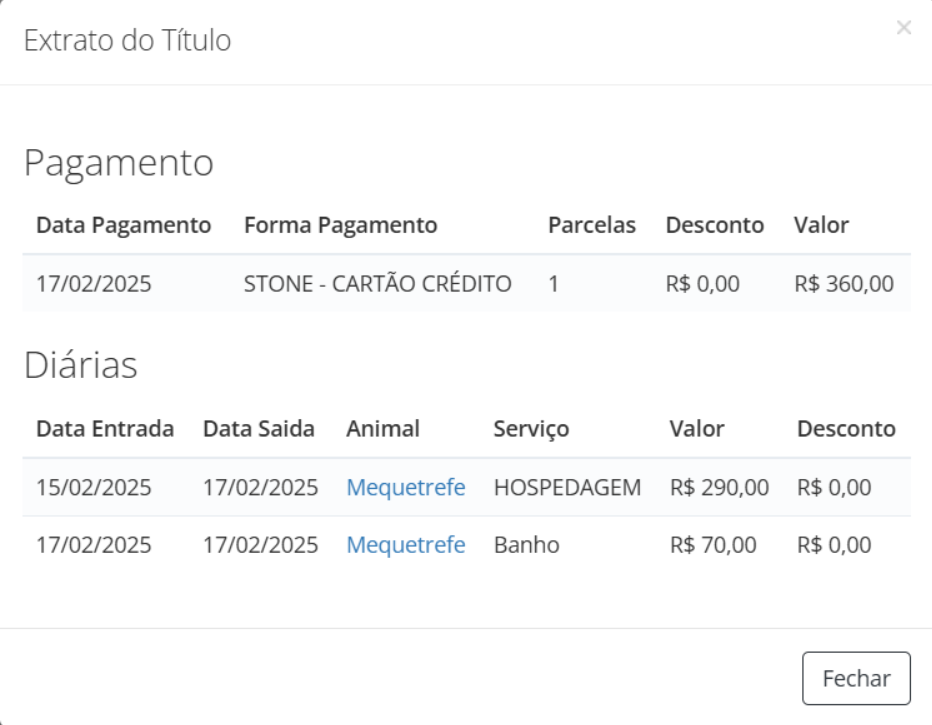Click the Data Entrada column header
Image resolution: width=932 pixels, height=725 pixels.
click(x=105, y=428)
